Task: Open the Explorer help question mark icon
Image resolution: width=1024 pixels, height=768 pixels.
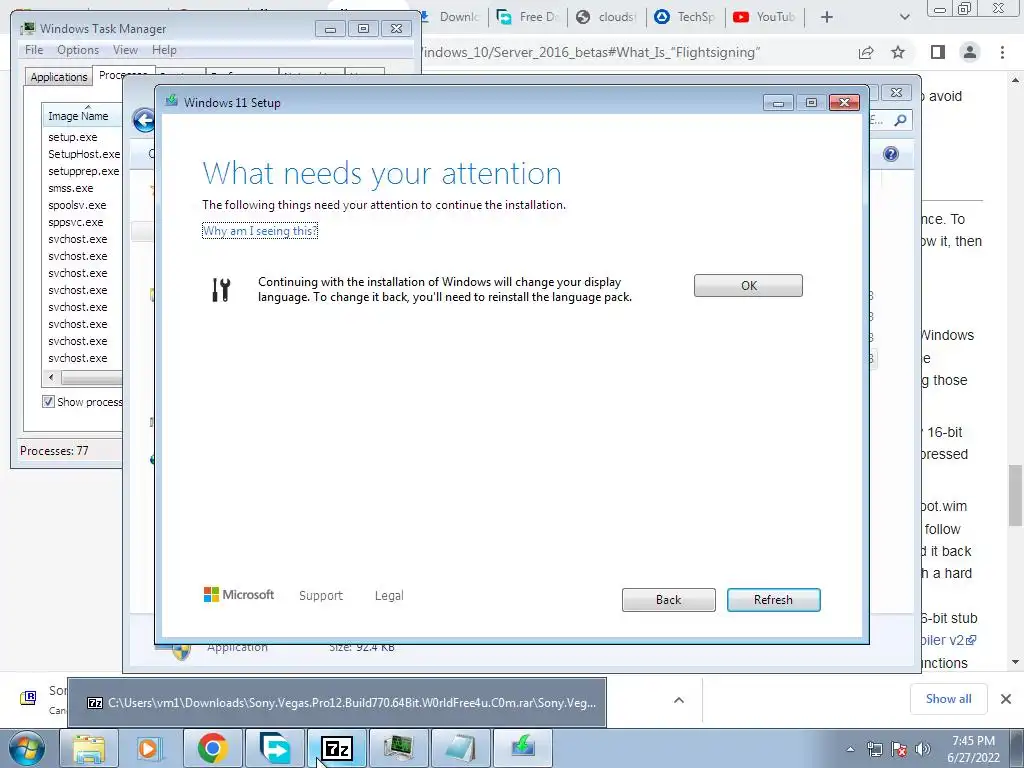Action: point(891,154)
